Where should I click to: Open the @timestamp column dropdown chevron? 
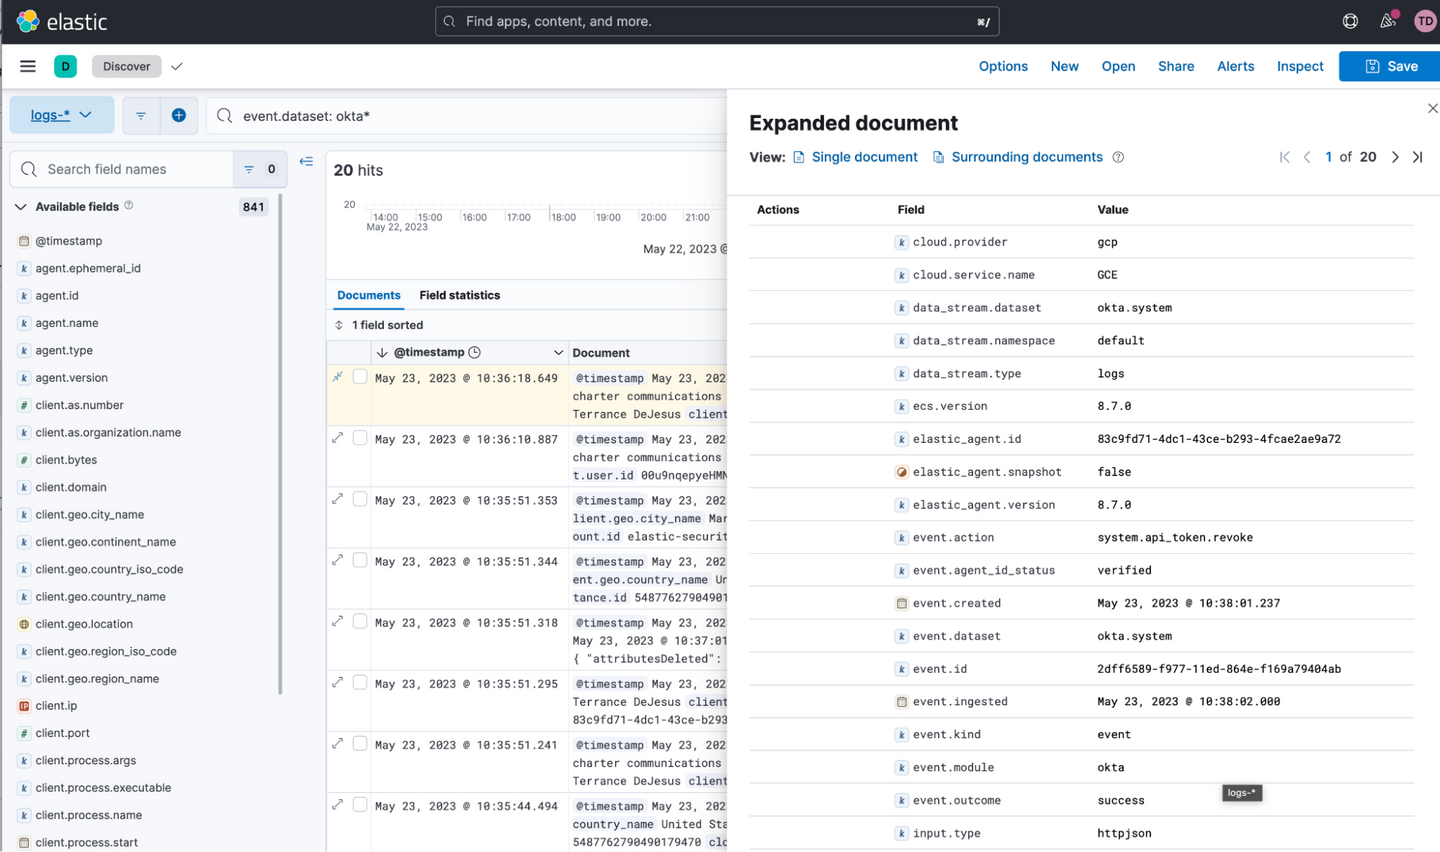[x=559, y=352]
